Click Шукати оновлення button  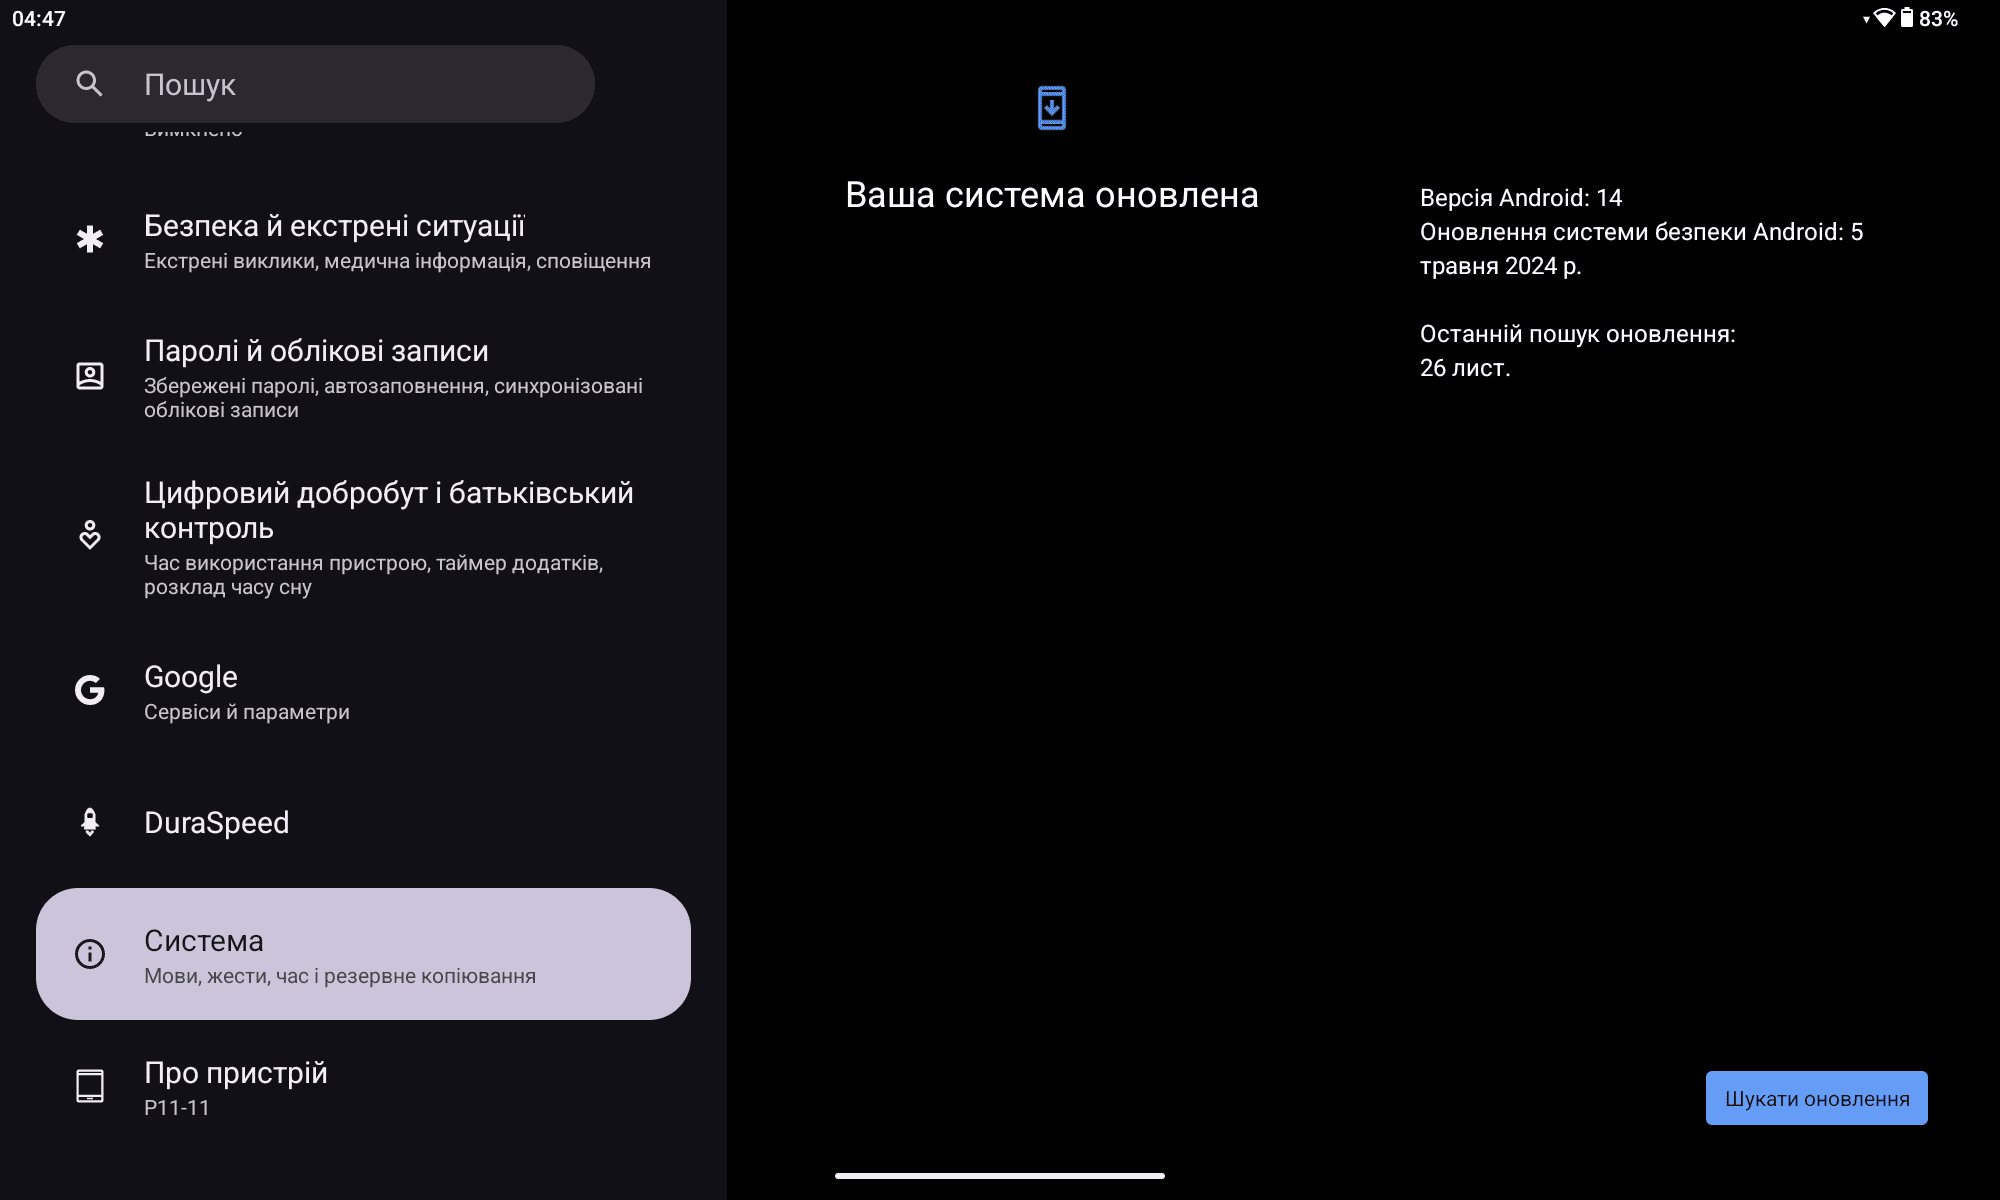point(1817,1097)
